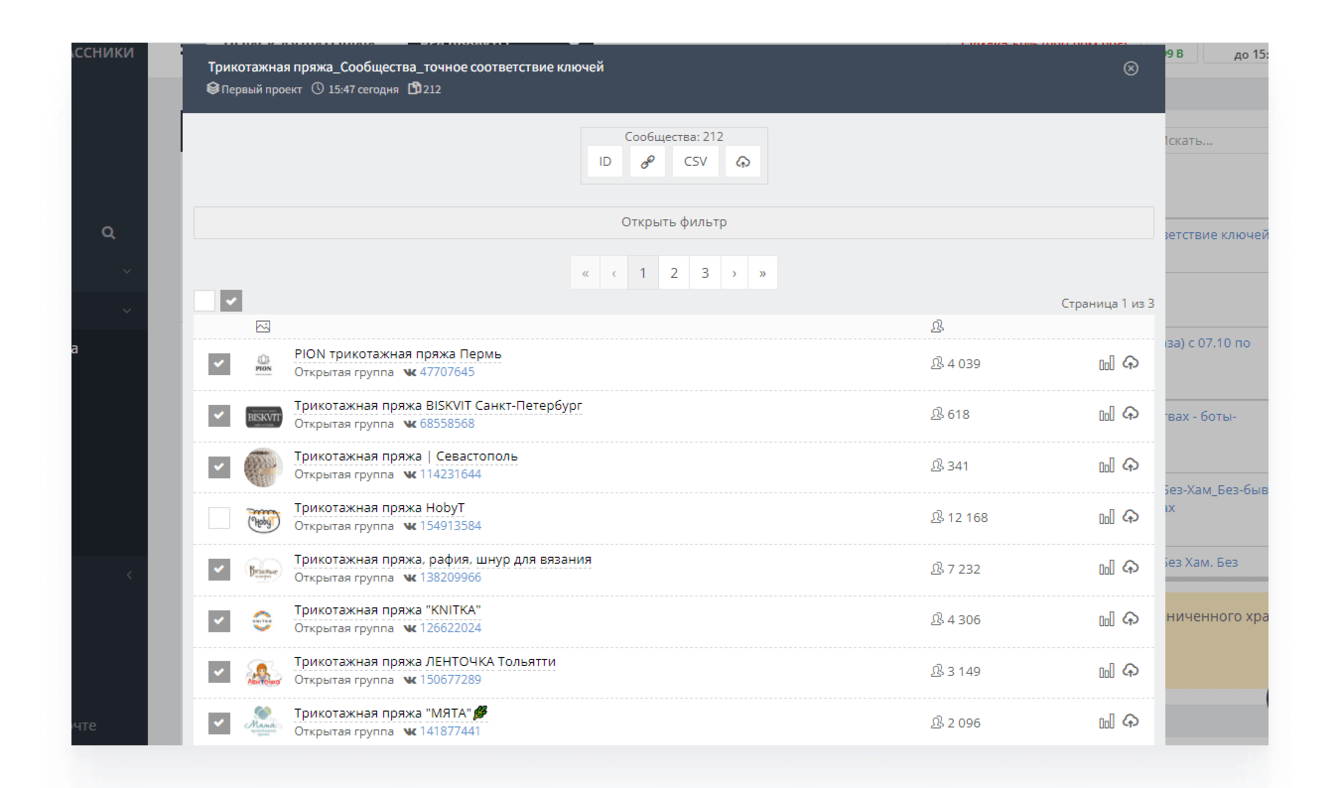Focus the Искать... search field in the background
Viewport: 1340px width, 788px height.
click(x=1215, y=141)
